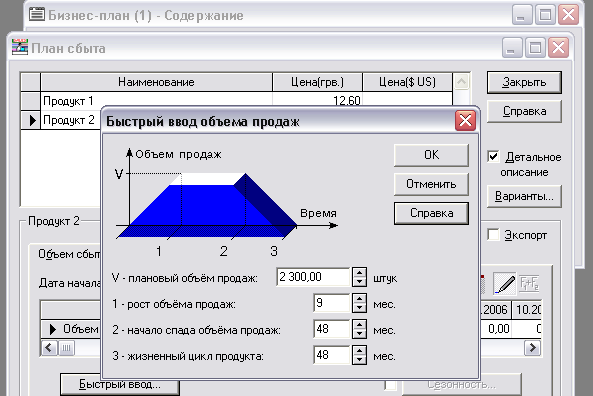The height and width of the screenshot is (396, 593).
Task: Click the pencil edit icon
Action: click(505, 284)
